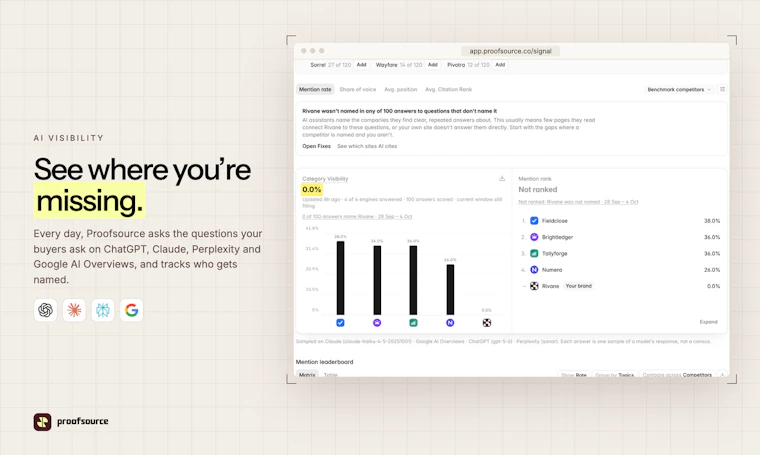Add Sorrel as a competitor
The height and width of the screenshot is (455, 760).
pos(362,64)
